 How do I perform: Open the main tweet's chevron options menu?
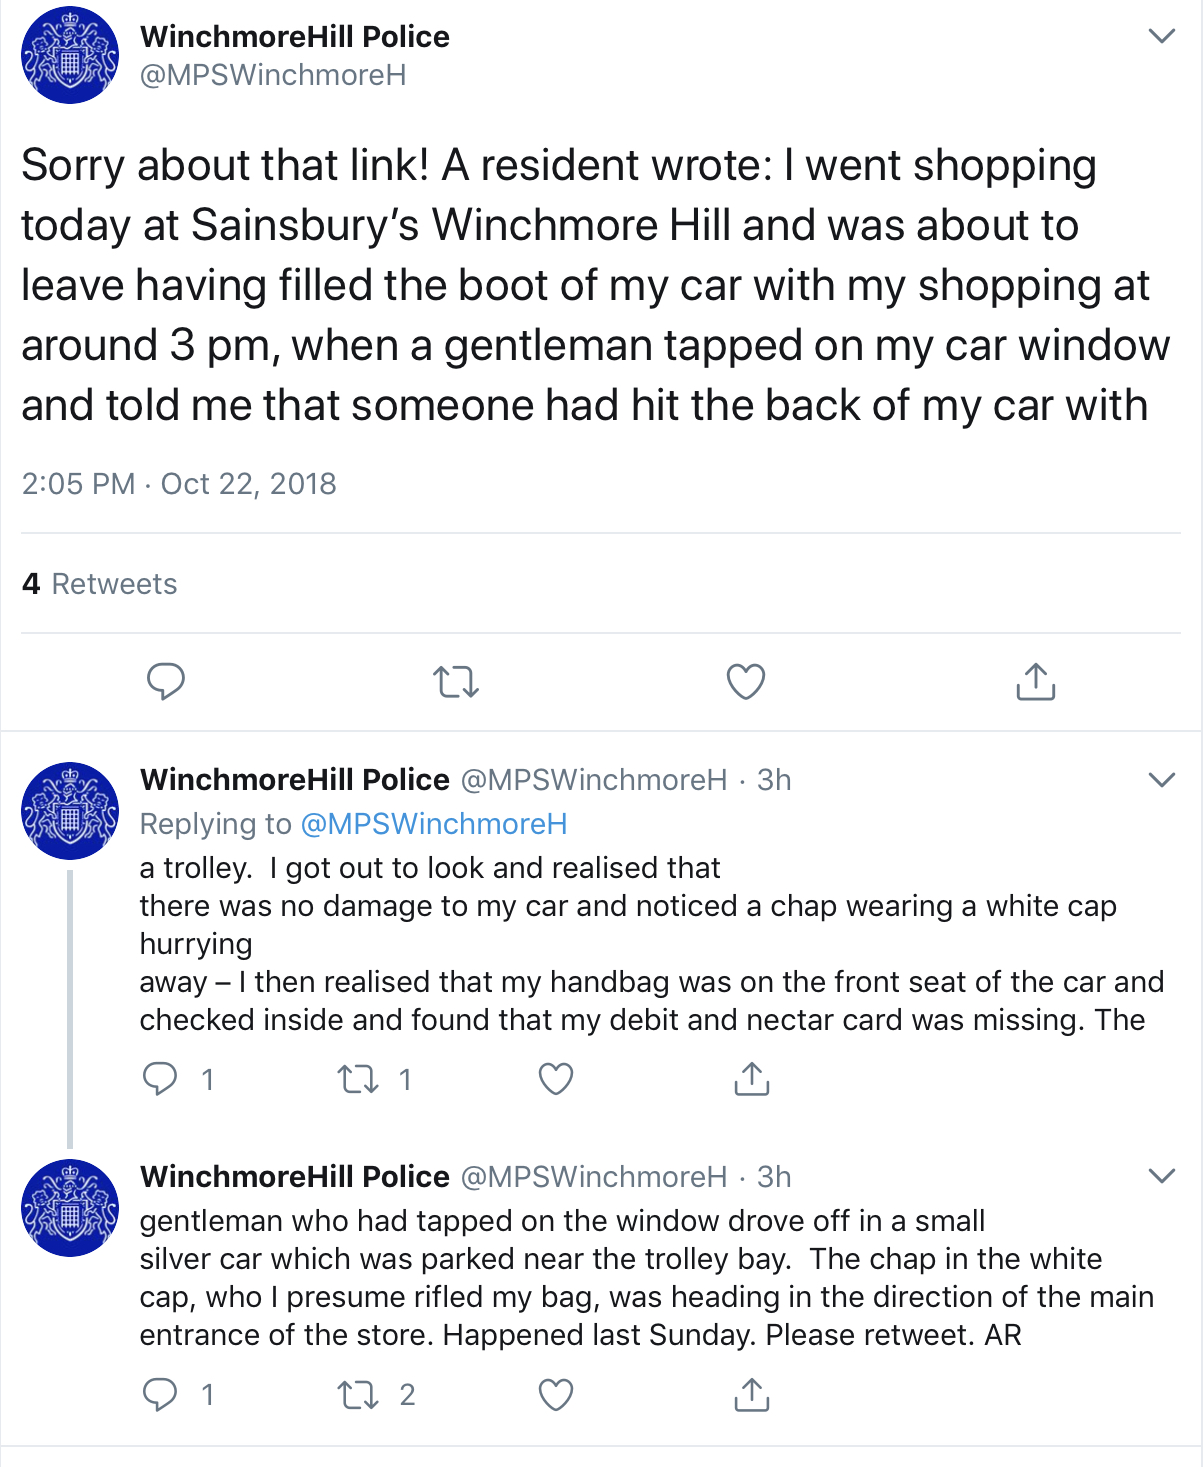(x=1161, y=37)
